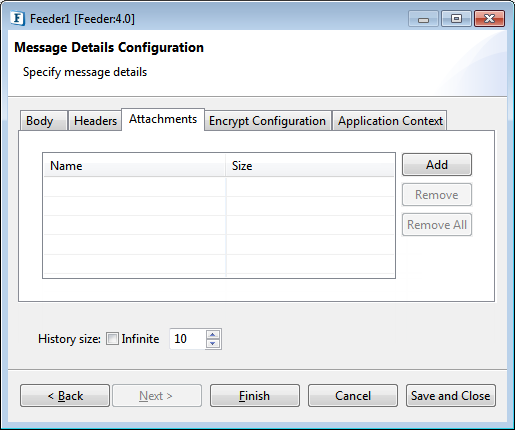515x430 pixels.
Task: Click Save and Close
Action: click(451, 396)
